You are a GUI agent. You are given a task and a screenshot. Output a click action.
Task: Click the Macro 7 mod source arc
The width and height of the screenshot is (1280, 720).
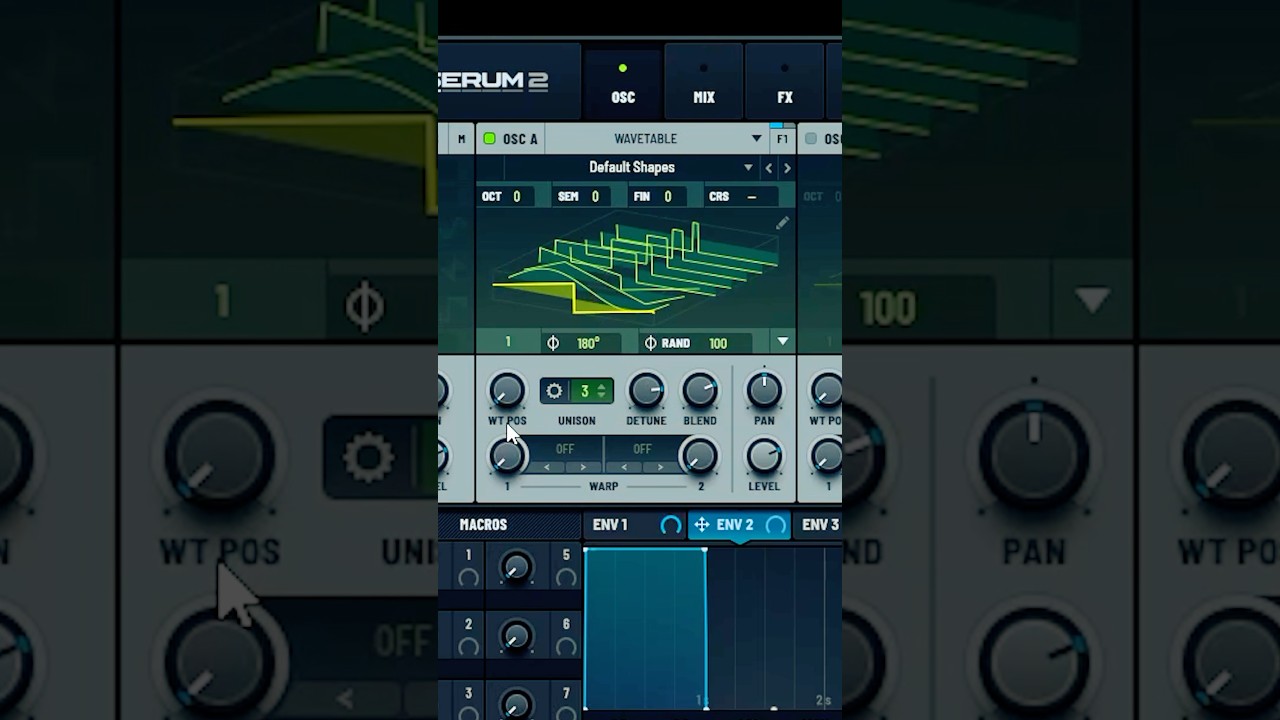[x=566, y=713]
